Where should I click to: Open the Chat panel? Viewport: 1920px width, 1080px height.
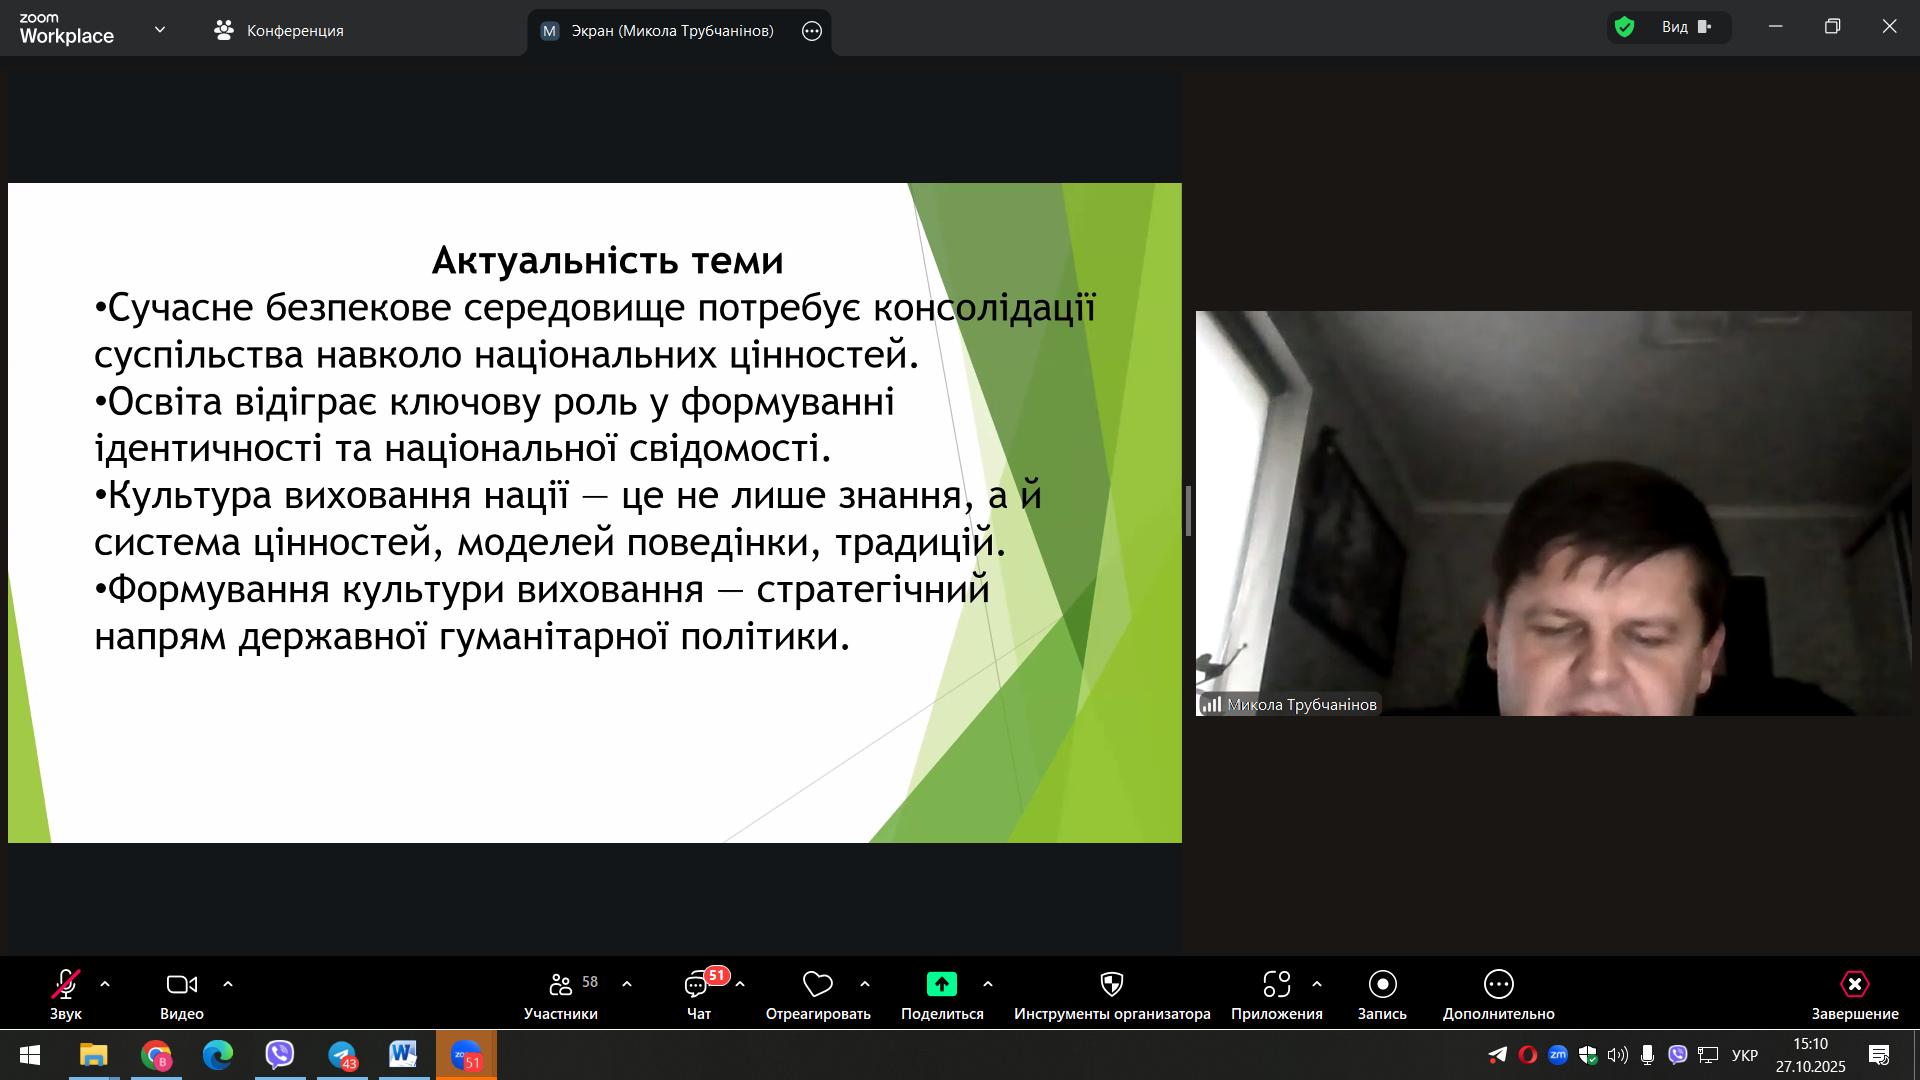coord(697,985)
